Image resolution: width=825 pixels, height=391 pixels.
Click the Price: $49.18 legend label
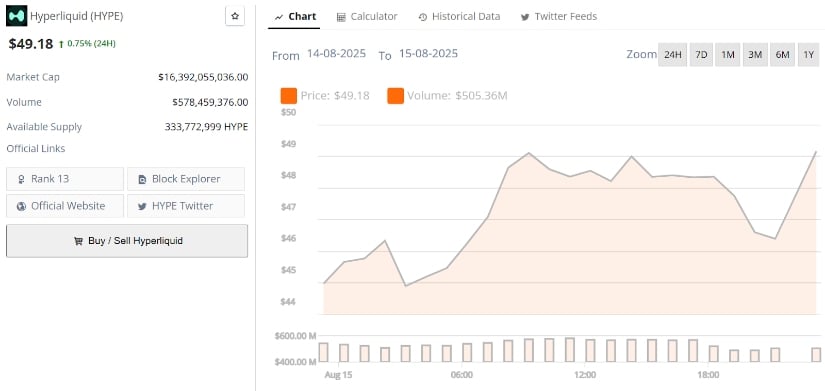335,96
